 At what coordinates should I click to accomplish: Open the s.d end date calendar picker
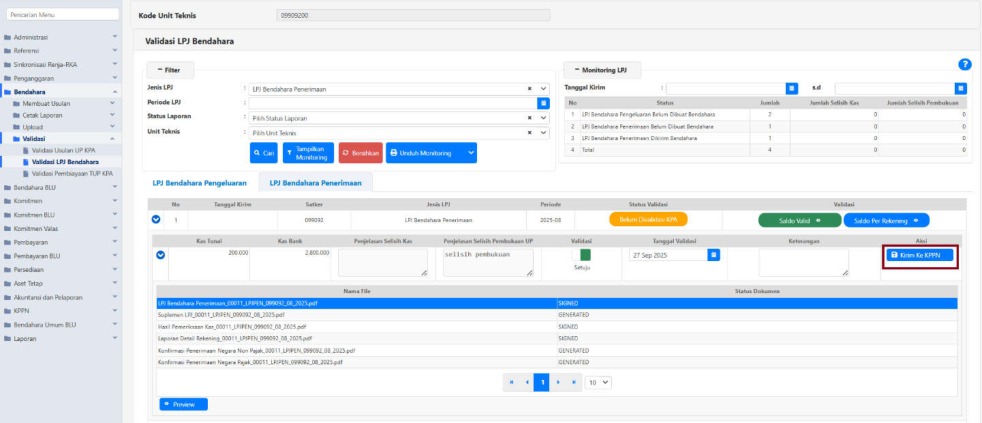point(961,88)
